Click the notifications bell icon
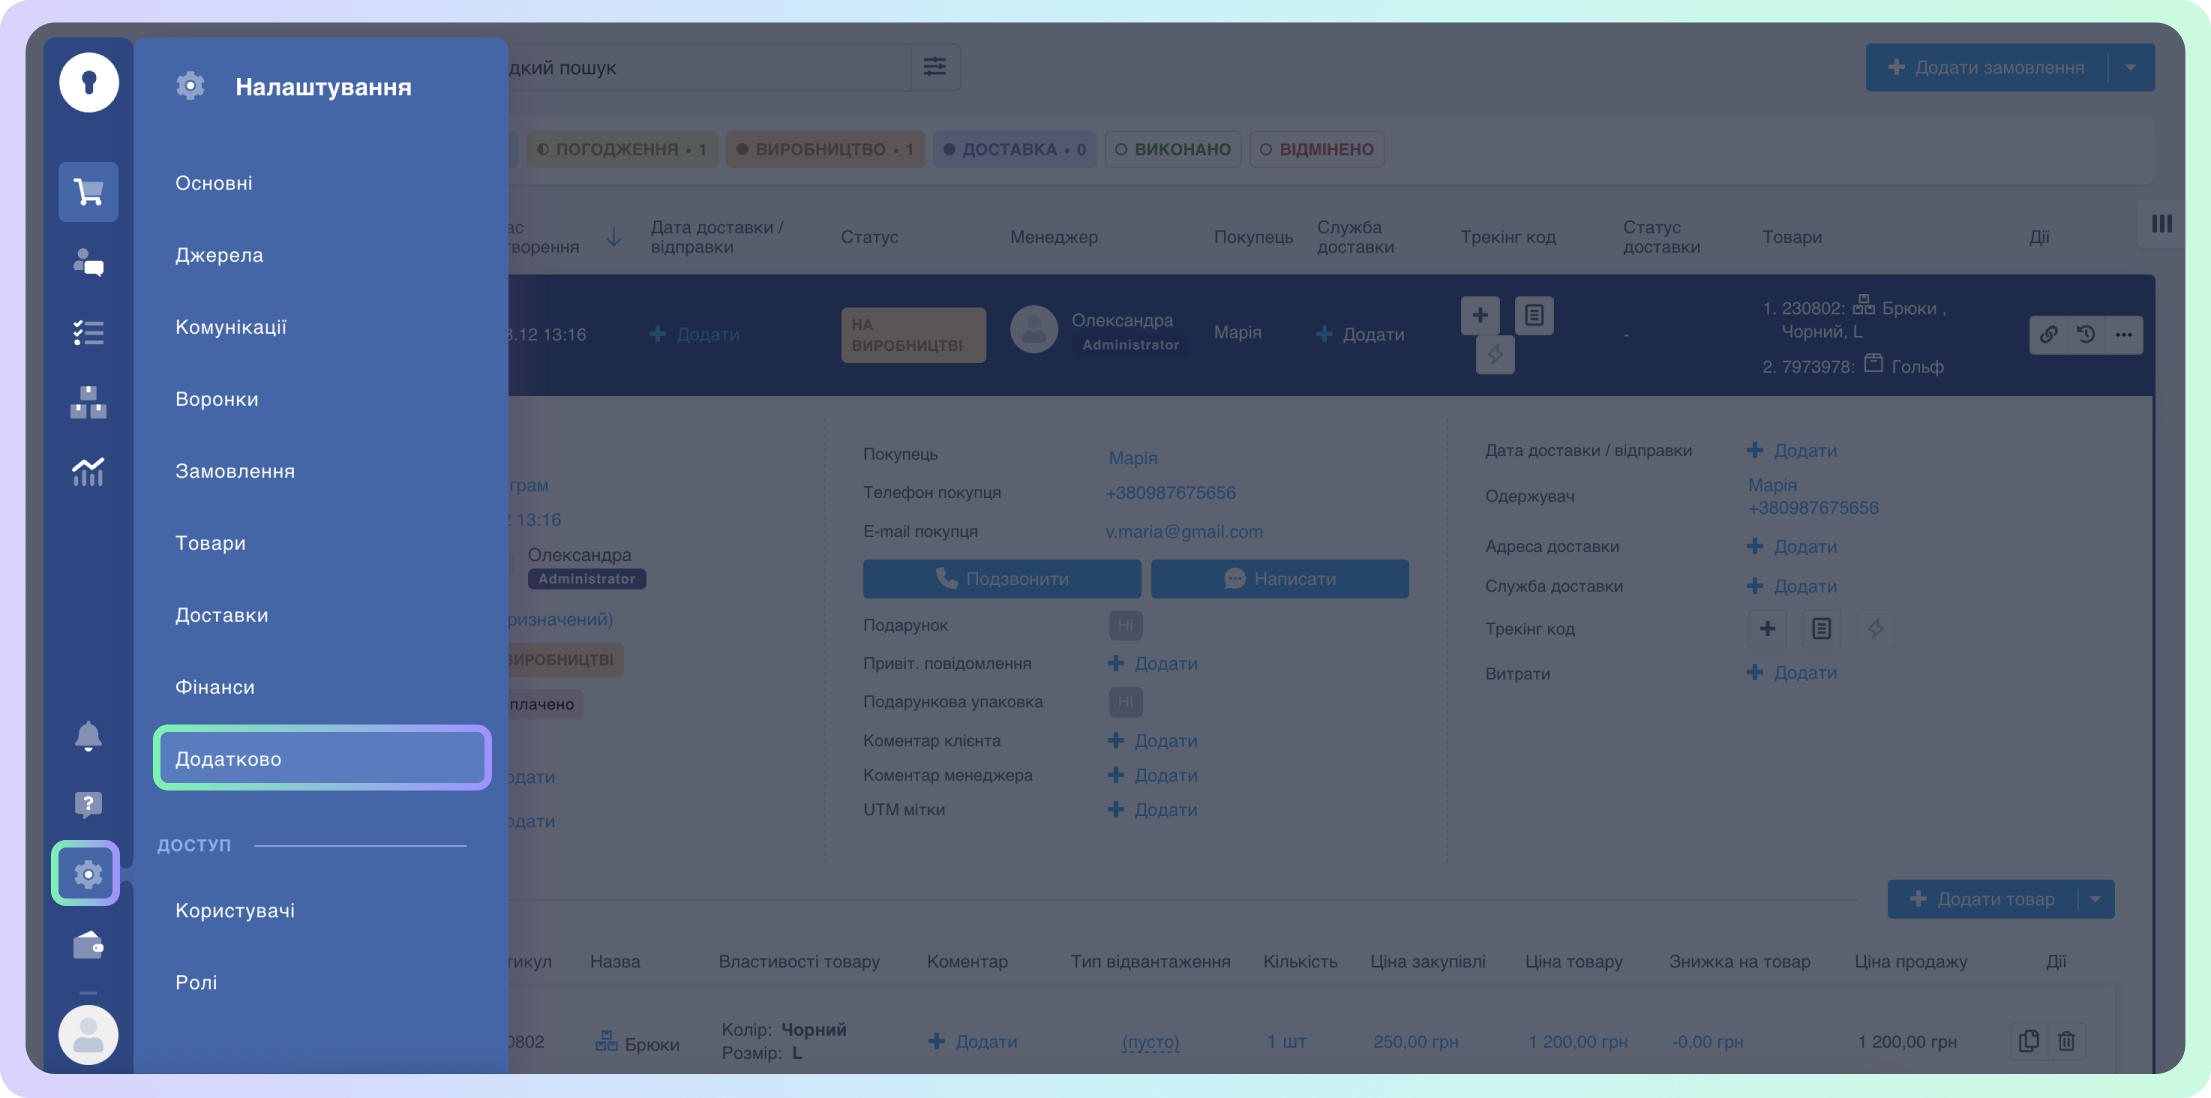The width and height of the screenshot is (2211, 1098). tap(88, 736)
